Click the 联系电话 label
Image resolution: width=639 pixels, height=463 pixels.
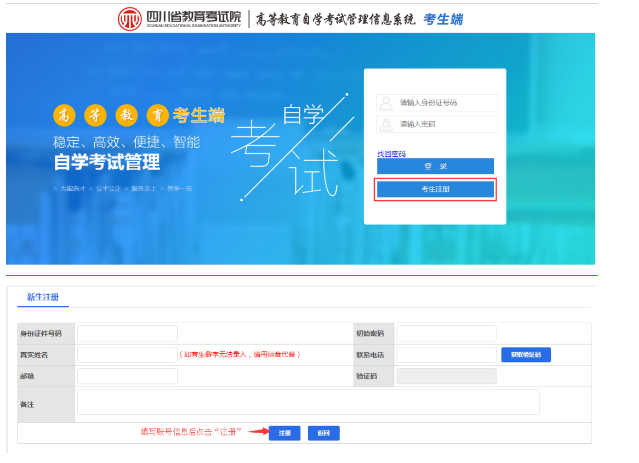click(370, 355)
